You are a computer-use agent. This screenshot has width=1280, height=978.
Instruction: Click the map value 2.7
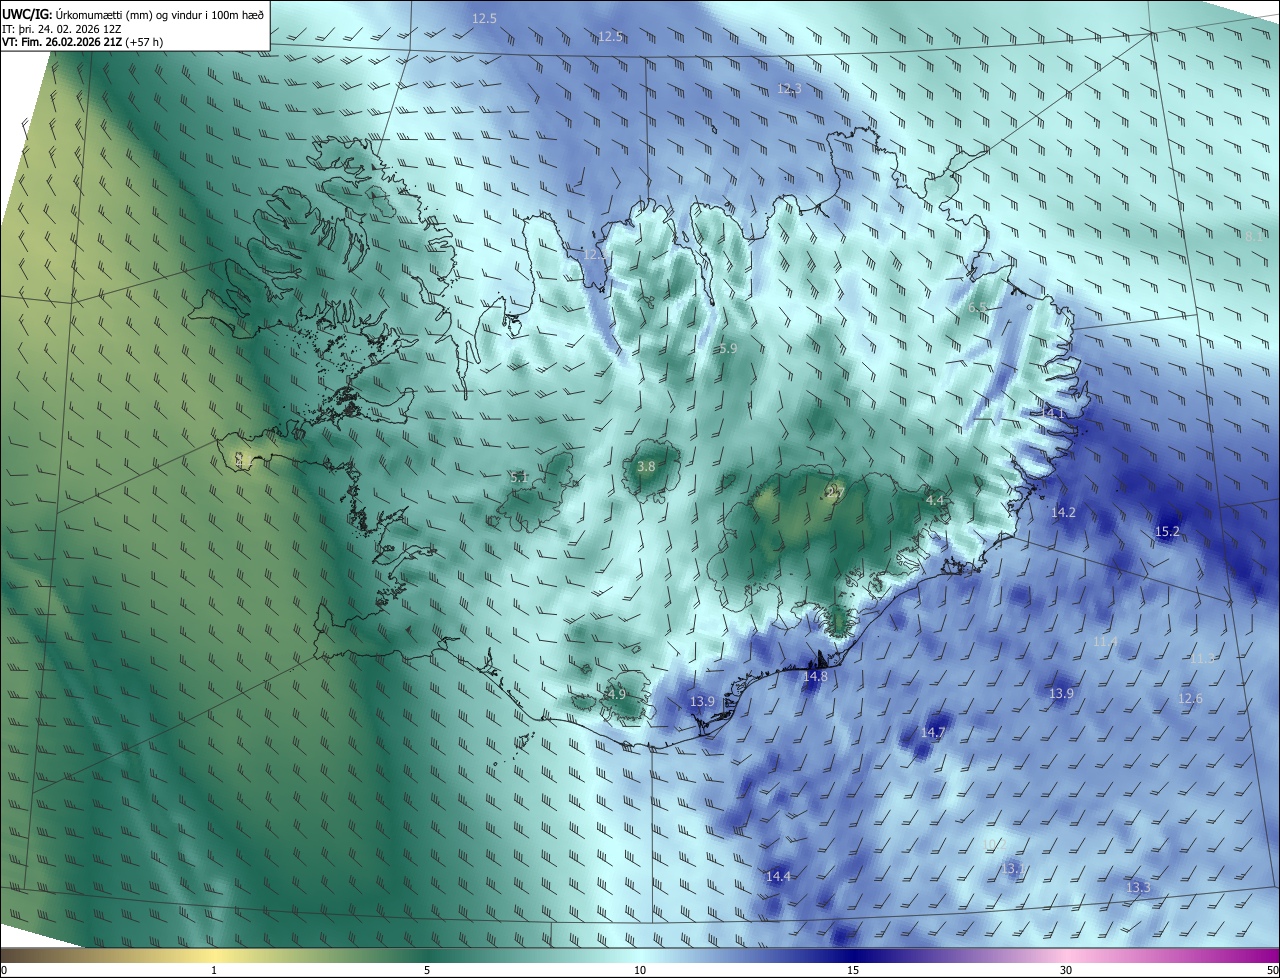pos(836,493)
